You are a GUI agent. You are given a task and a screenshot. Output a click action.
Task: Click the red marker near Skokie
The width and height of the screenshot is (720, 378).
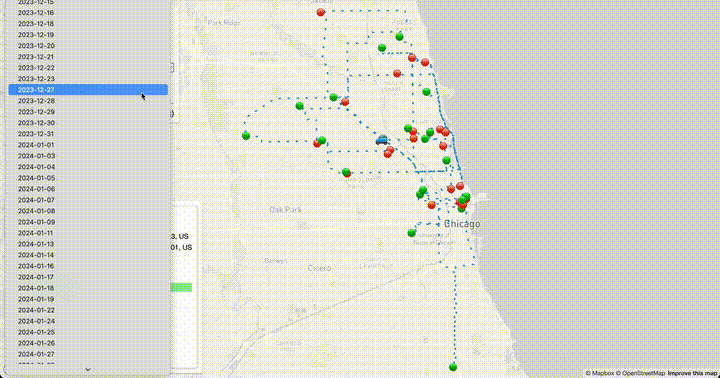[x=321, y=12]
